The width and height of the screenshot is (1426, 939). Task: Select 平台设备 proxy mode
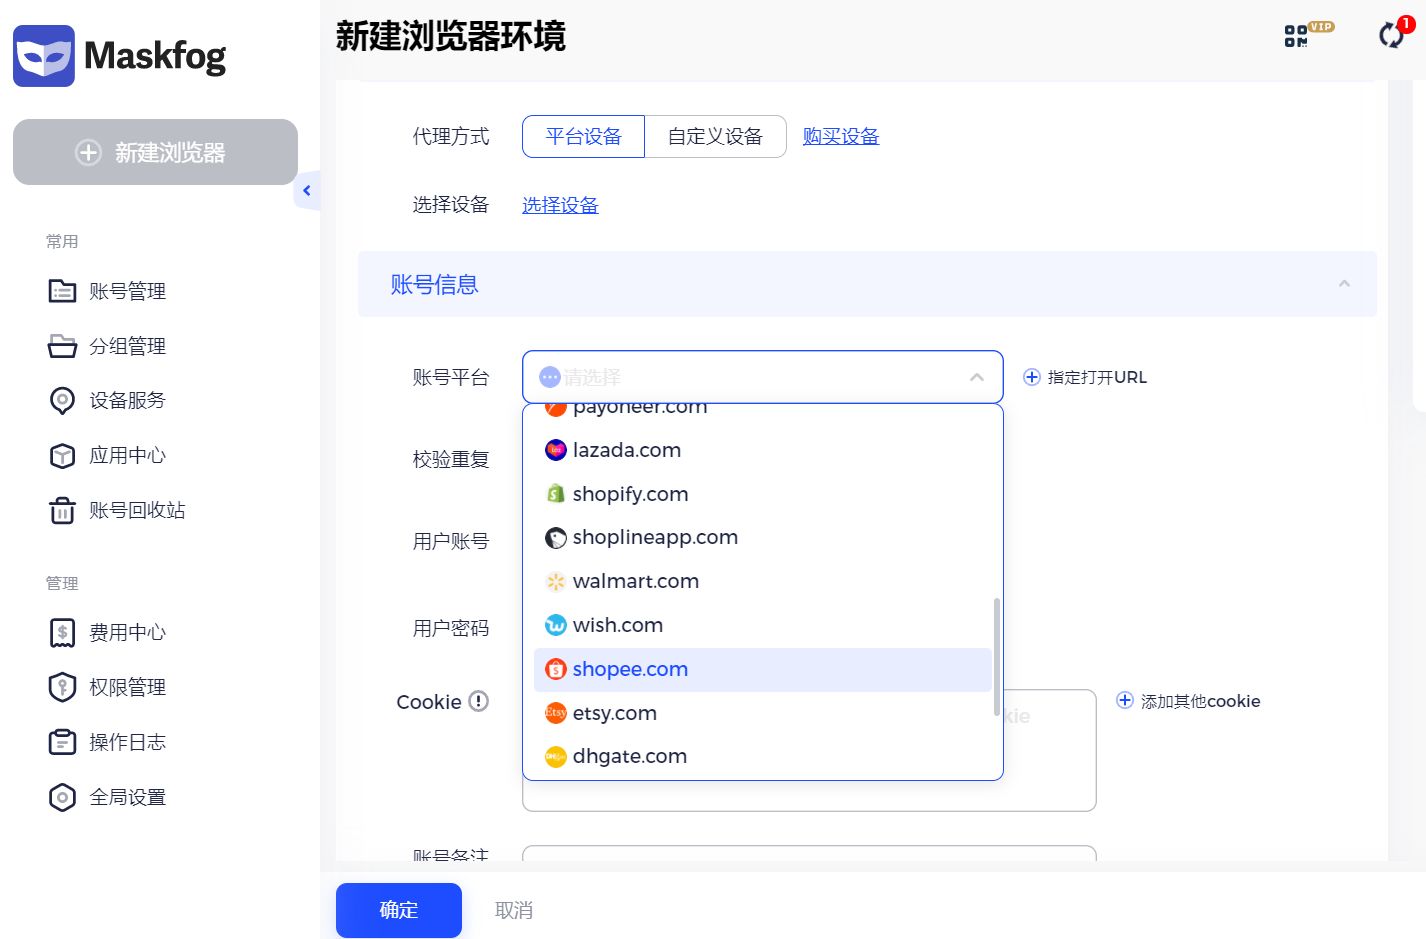tap(584, 136)
